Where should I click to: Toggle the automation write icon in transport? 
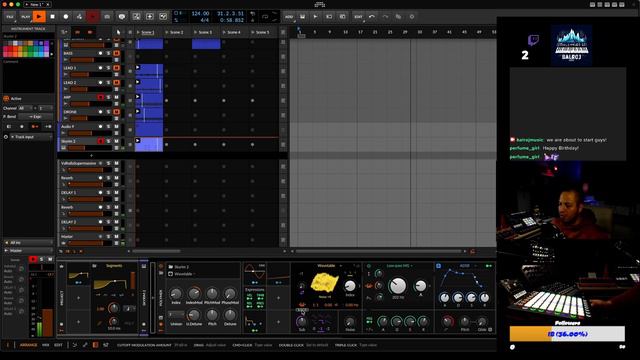click(79, 17)
